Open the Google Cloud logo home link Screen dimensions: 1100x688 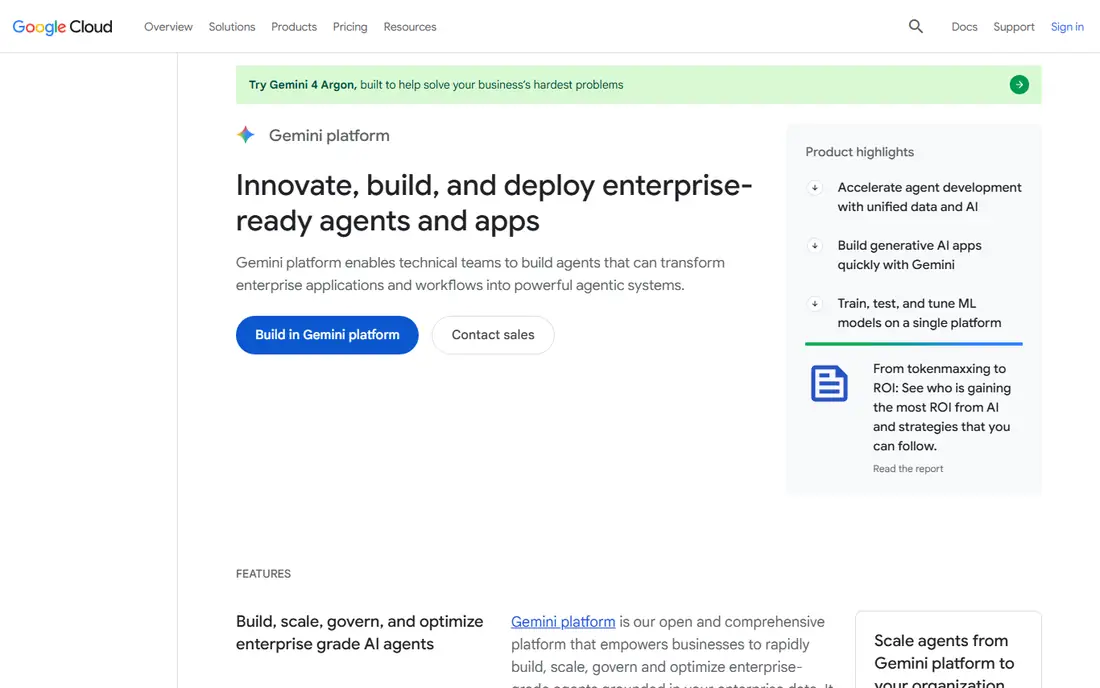tap(62, 27)
